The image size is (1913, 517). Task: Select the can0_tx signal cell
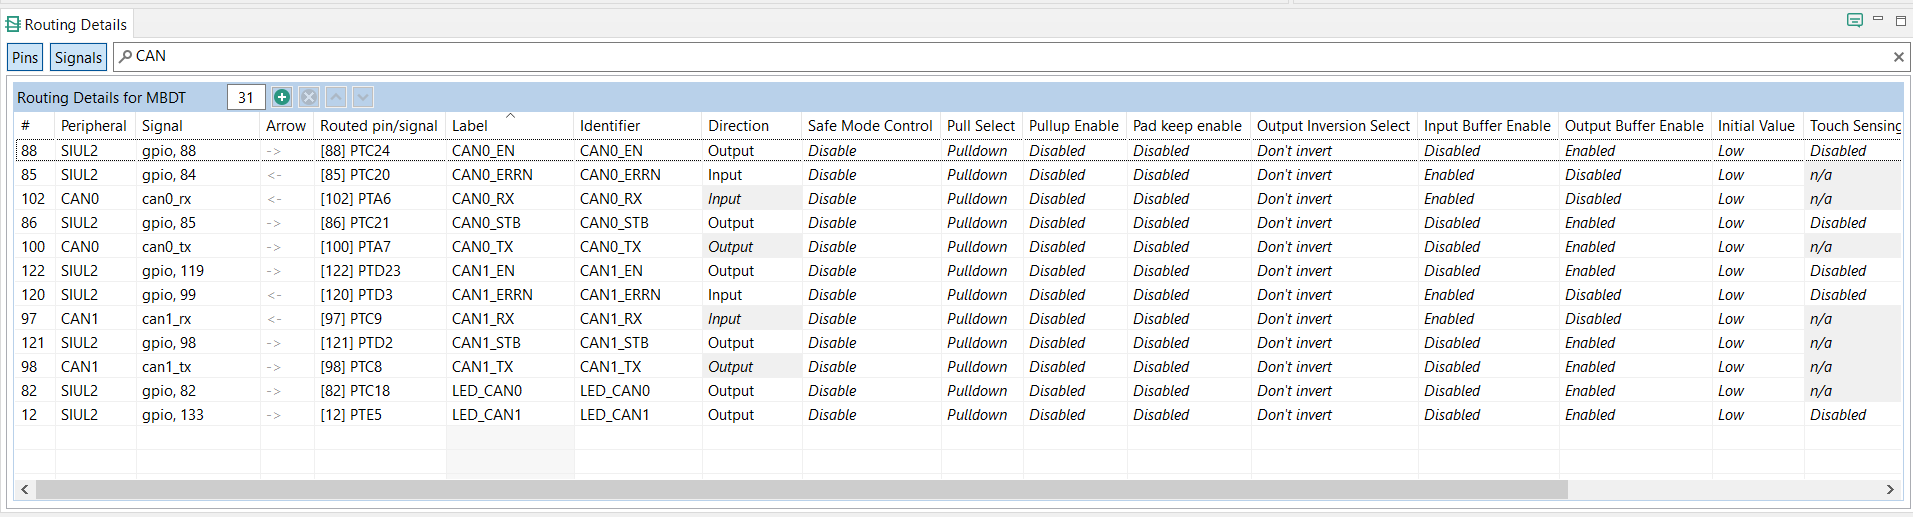click(198, 247)
